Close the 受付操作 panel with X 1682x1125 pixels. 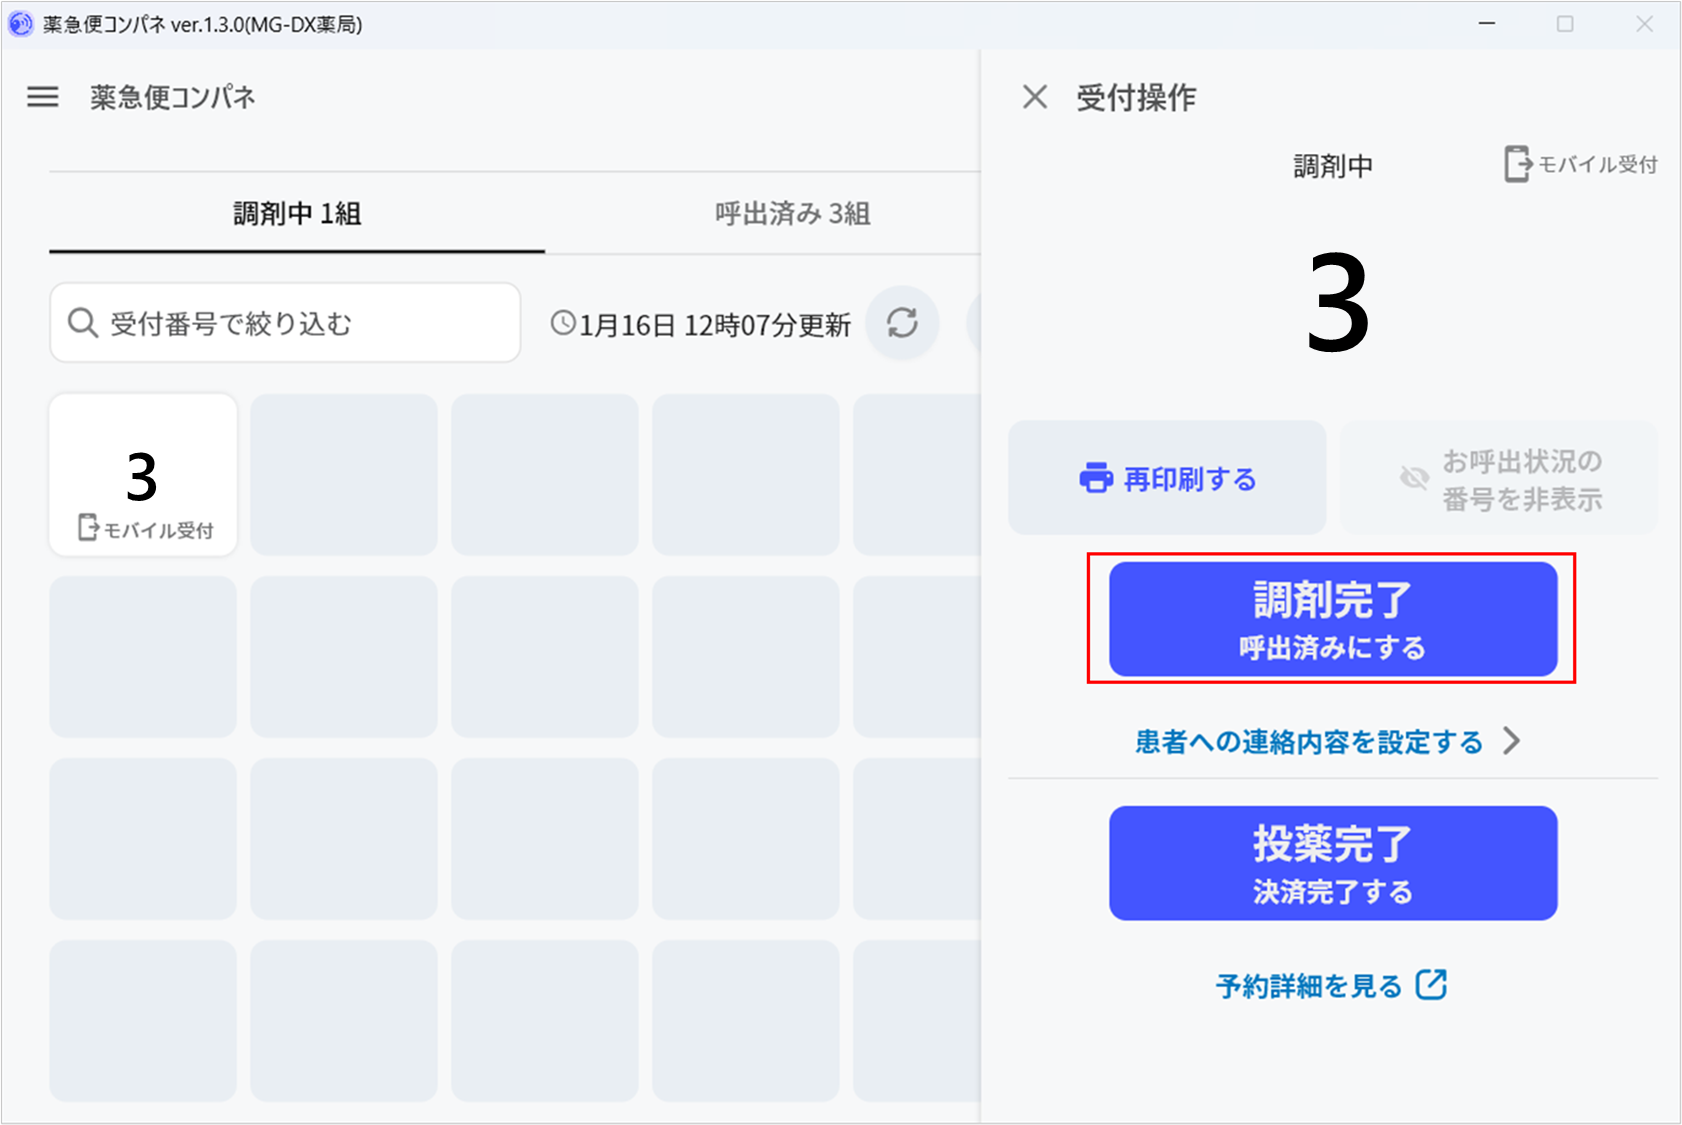[1035, 97]
